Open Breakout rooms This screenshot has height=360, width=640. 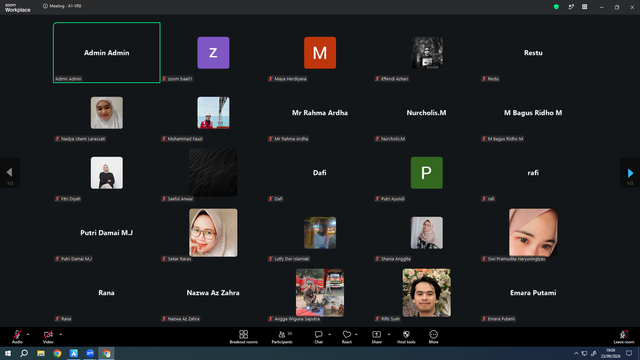tap(244, 337)
